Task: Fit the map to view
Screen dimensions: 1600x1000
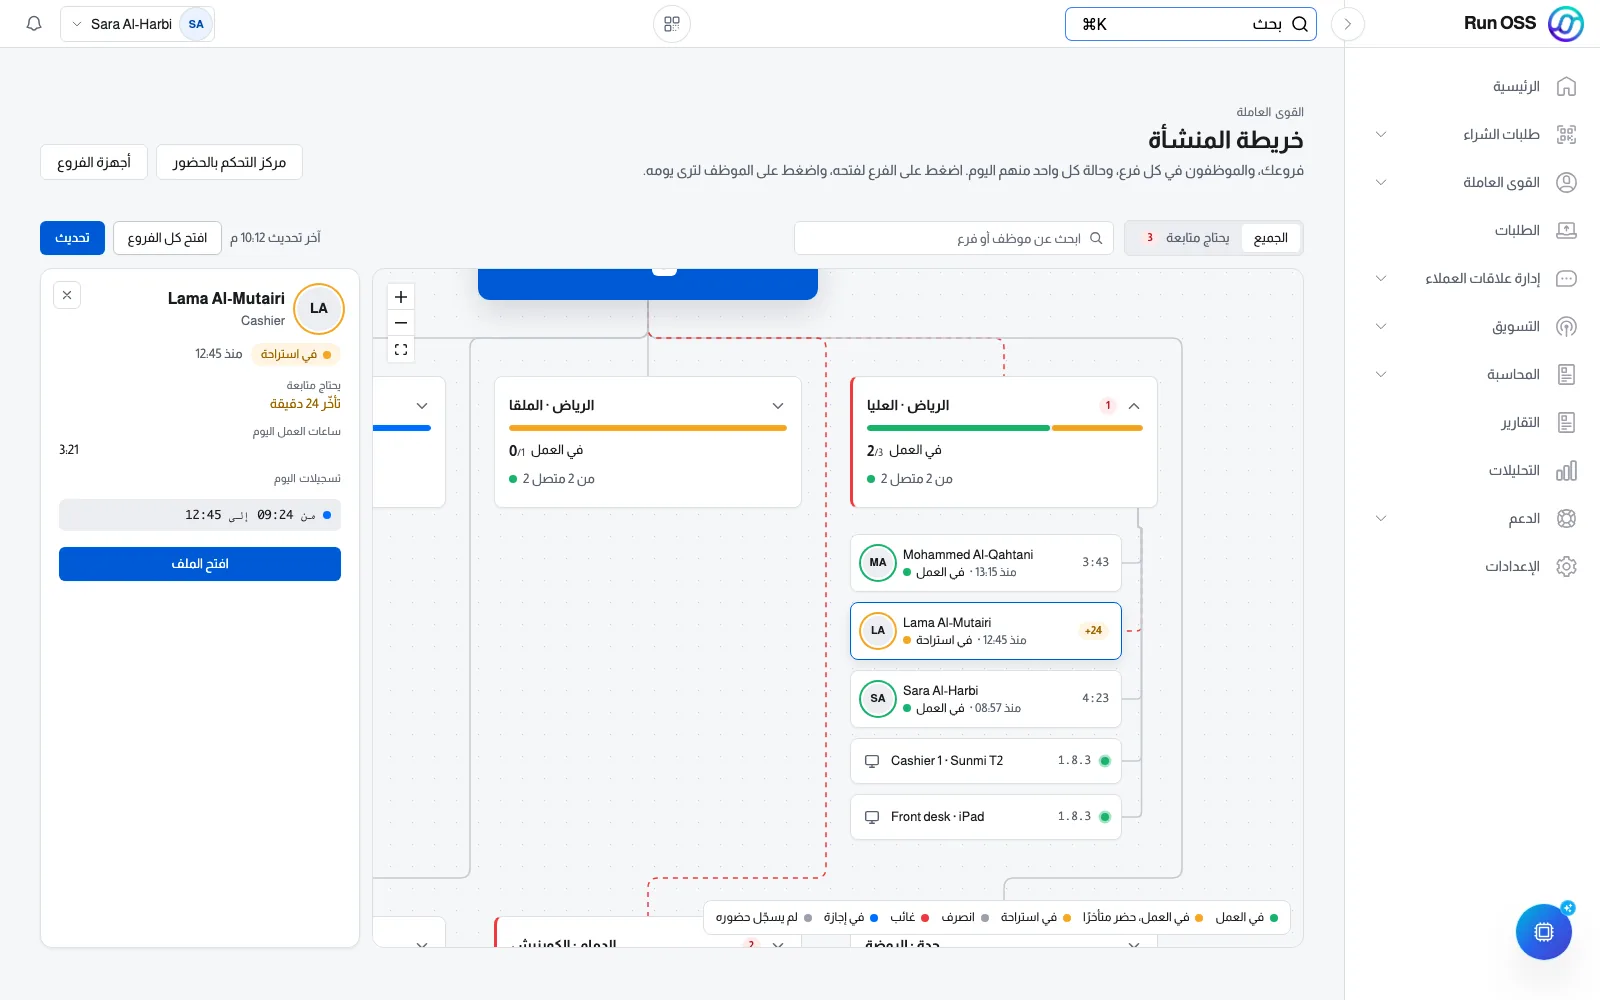Action: point(401,350)
